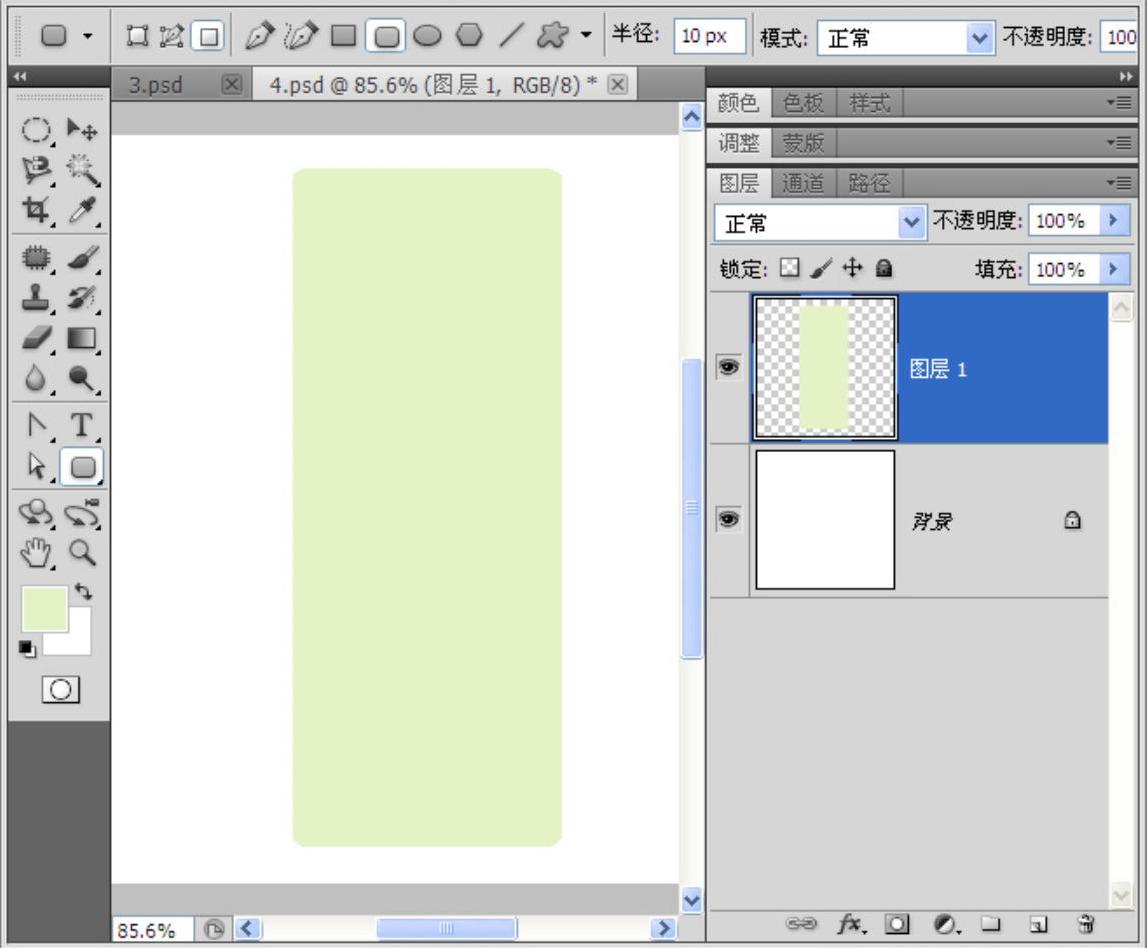Switch to the 3.psd document tab
This screenshot has width=1147, height=948.
157,85
